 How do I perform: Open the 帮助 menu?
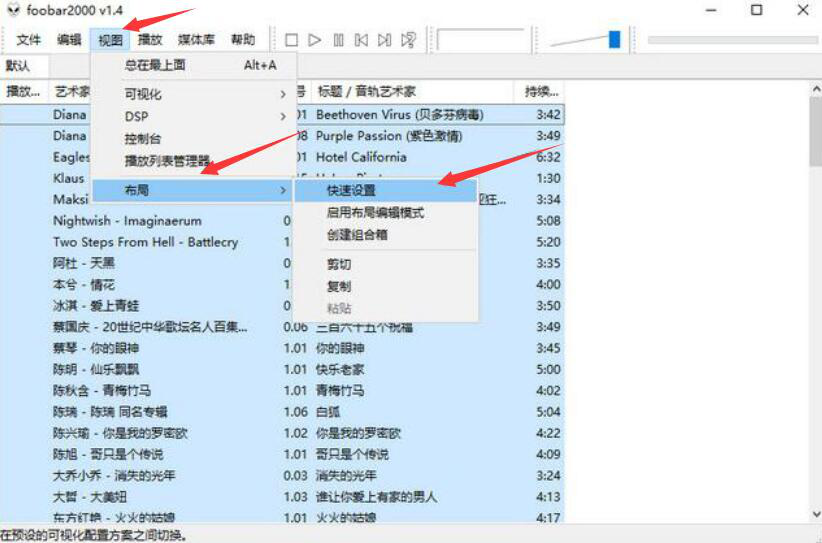click(243, 40)
